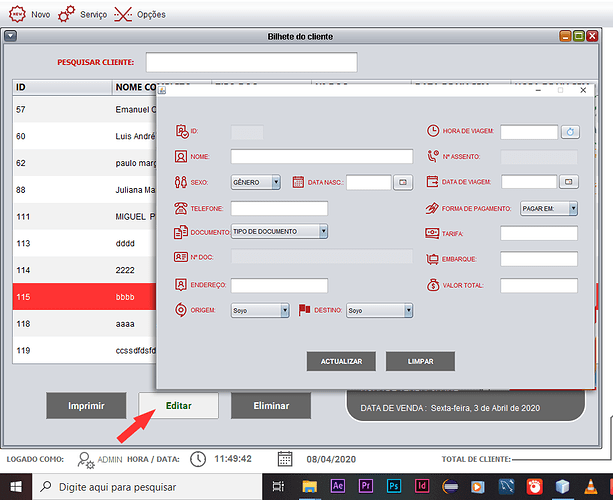Select the row named aaaa

point(84,324)
